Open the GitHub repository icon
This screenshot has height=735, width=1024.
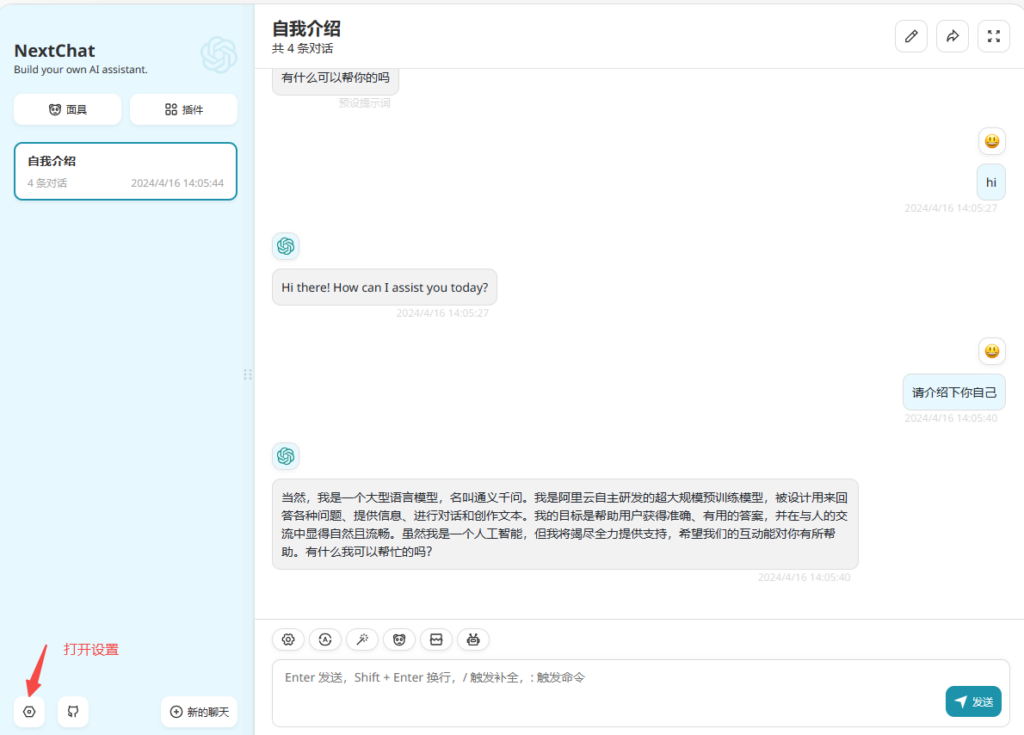click(72, 711)
